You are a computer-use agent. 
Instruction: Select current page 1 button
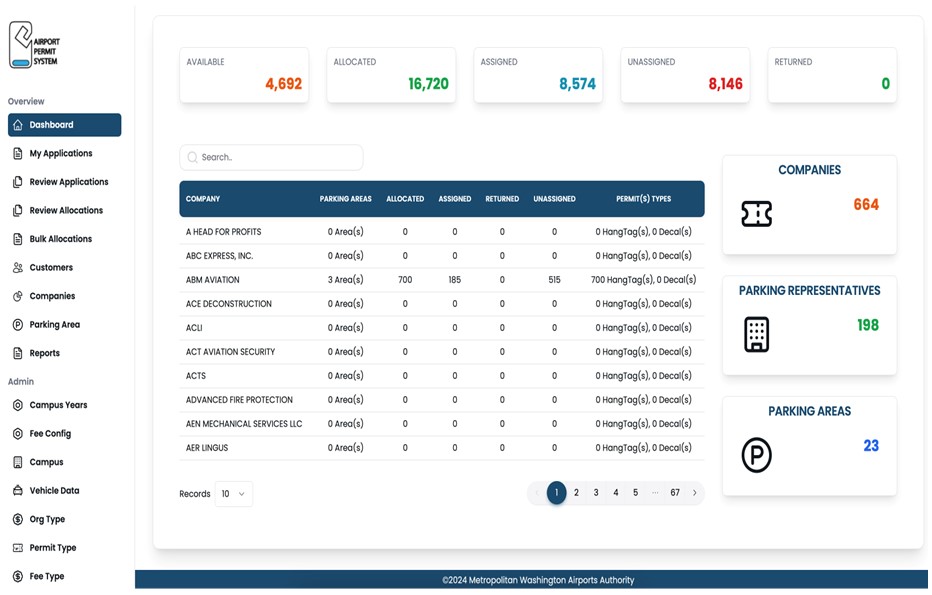(556, 493)
